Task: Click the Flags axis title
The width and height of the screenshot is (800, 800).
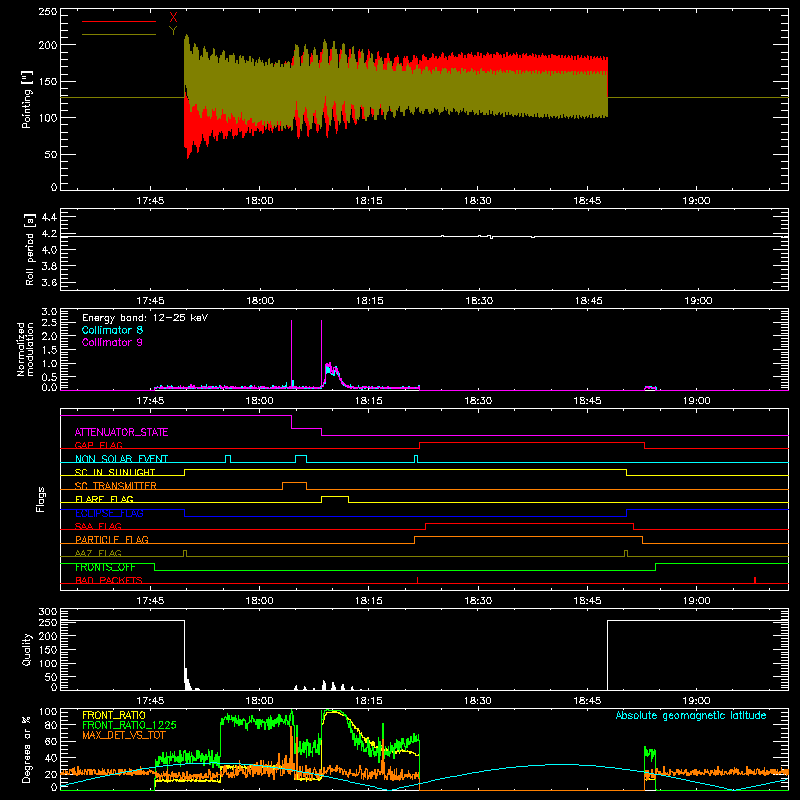Action: click(40, 499)
